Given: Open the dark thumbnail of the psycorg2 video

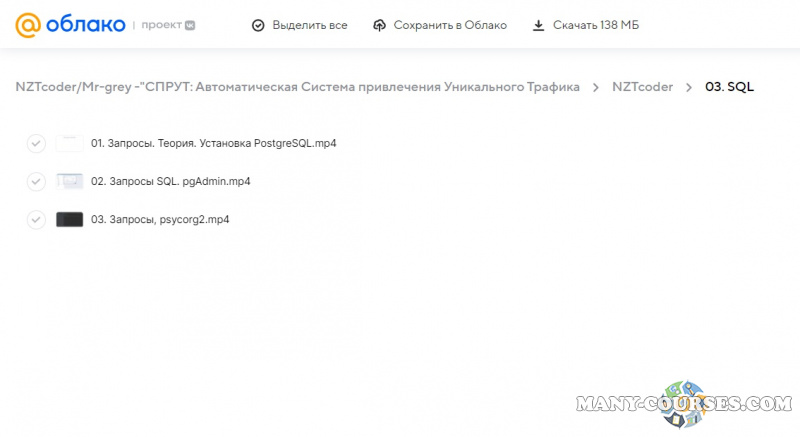Looking at the screenshot, I should tap(69, 219).
